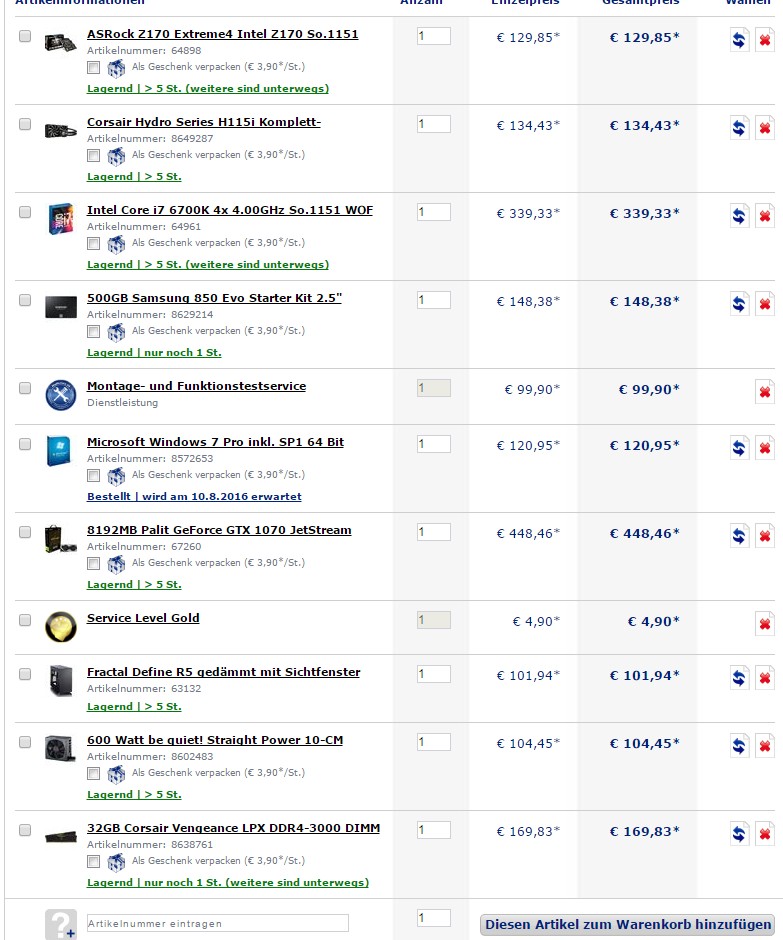The width and height of the screenshot is (783, 940).
Task: Tick the row checkbox for be quiet! power supply
Action: coord(25,743)
